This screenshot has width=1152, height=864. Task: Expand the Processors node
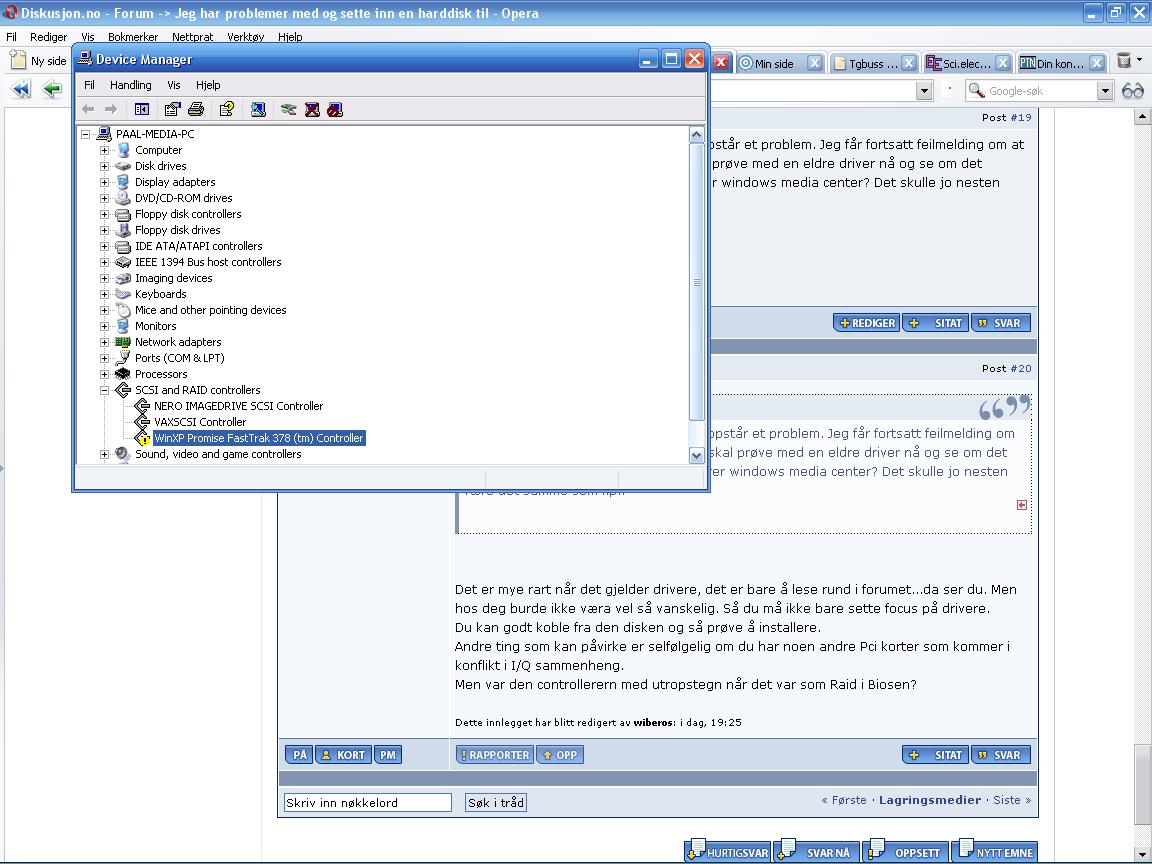click(104, 374)
